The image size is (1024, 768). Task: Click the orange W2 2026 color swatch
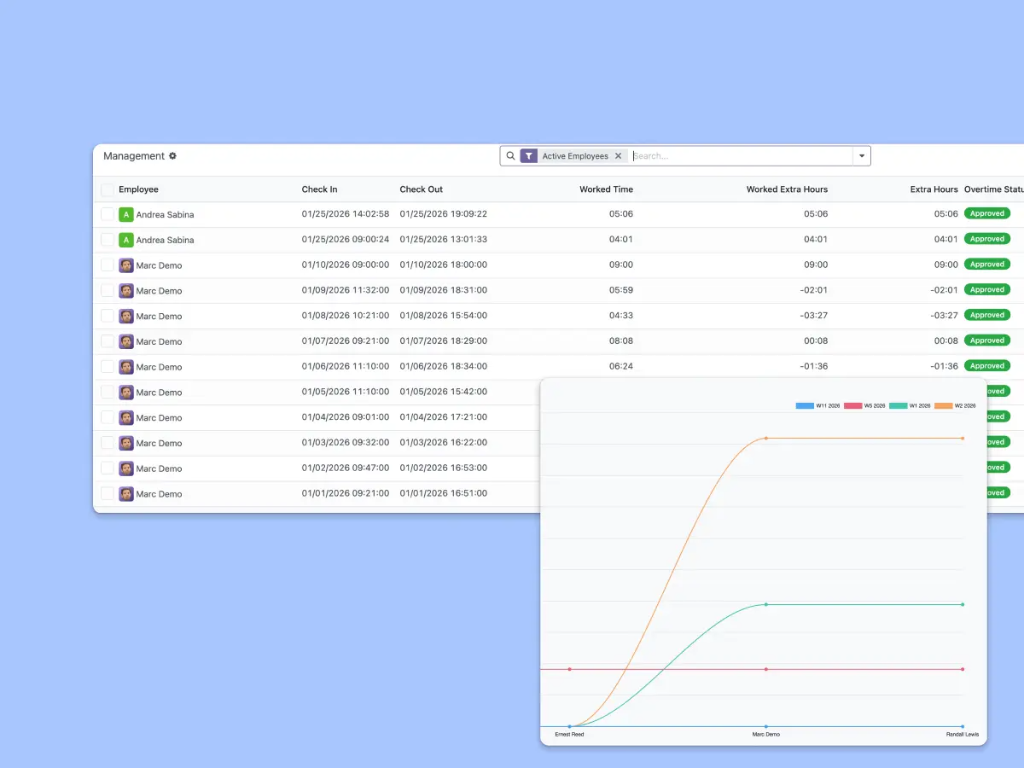pyautogui.click(x=944, y=405)
